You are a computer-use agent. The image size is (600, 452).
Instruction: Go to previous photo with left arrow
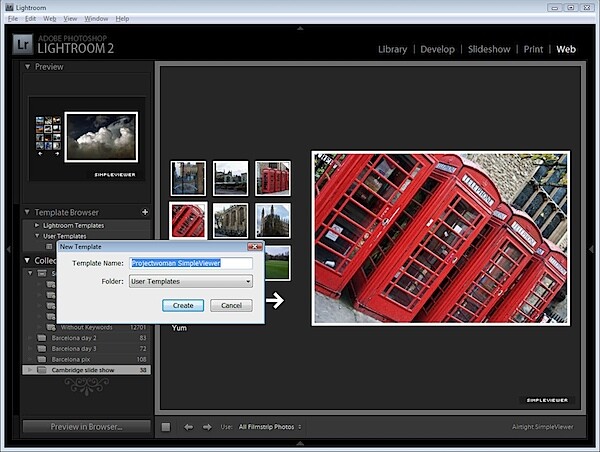(x=188, y=427)
